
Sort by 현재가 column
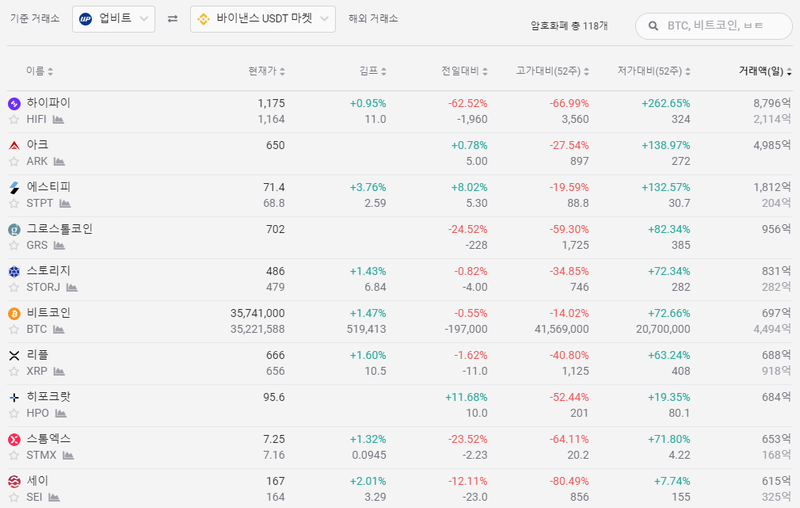pyautogui.click(x=266, y=71)
